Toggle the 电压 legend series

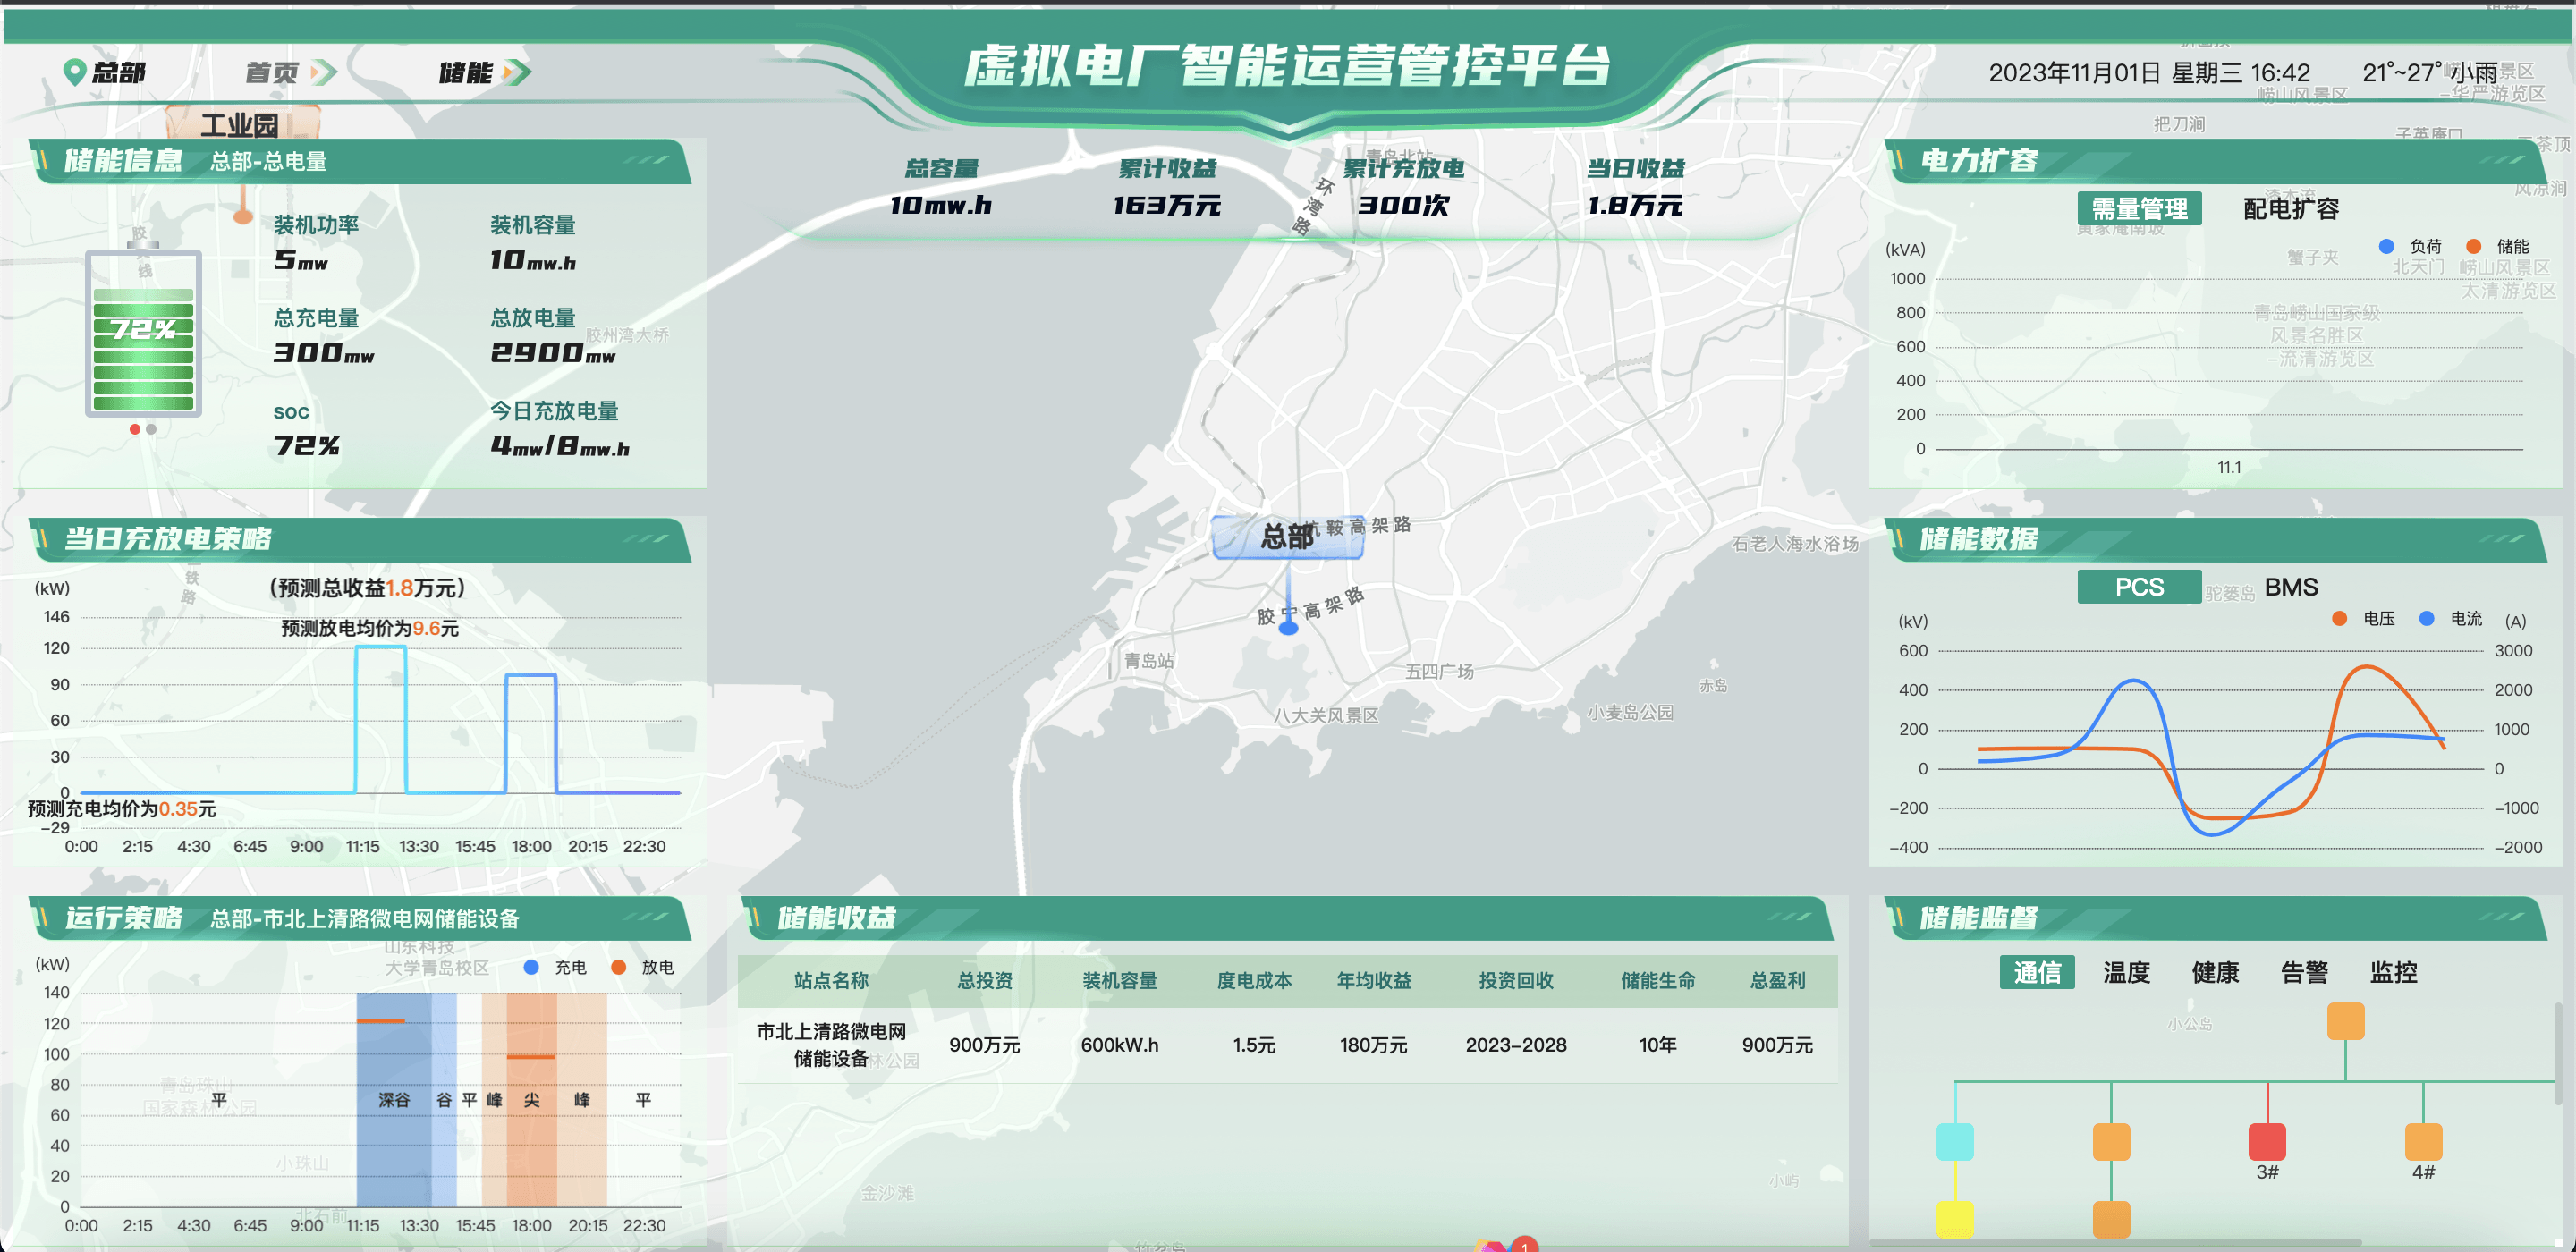2364,618
